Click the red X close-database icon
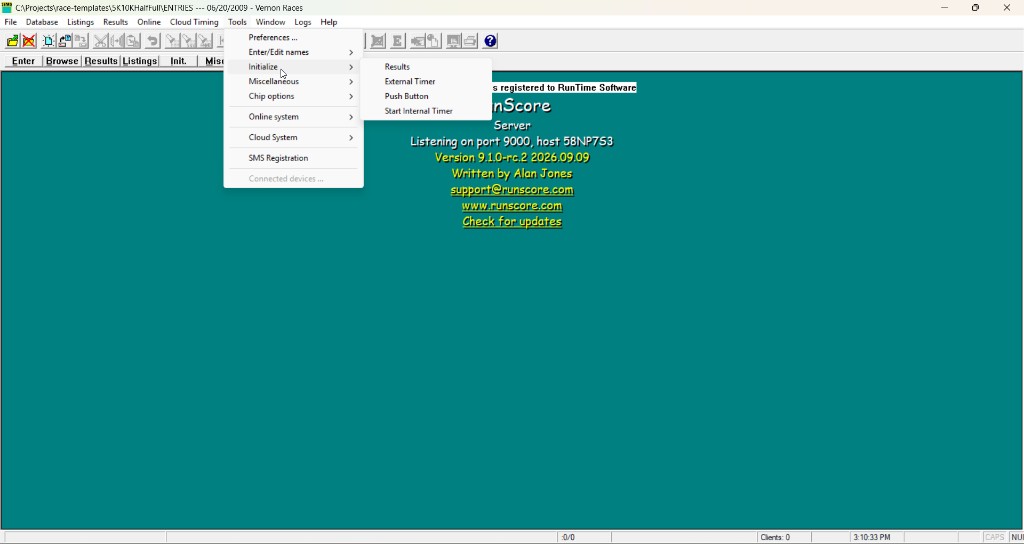Screen dimensions: 1024x544 coord(29,41)
